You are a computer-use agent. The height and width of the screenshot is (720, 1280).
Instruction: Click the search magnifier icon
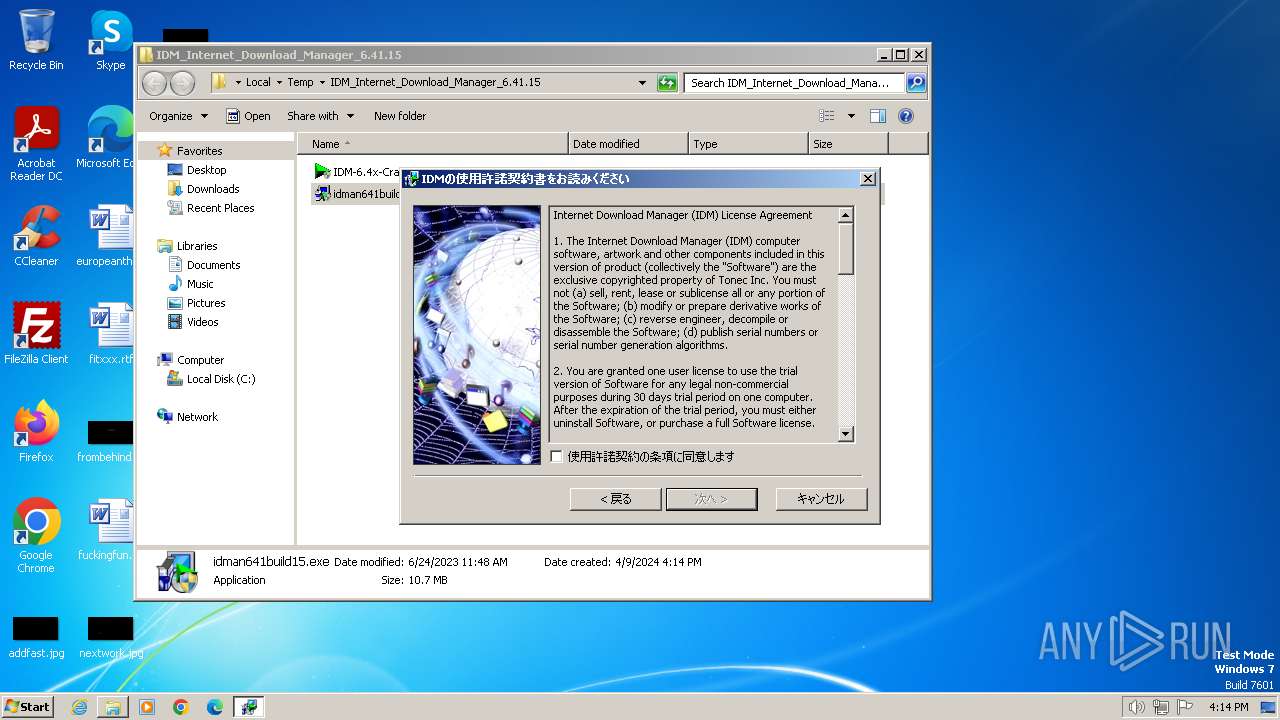(x=916, y=83)
